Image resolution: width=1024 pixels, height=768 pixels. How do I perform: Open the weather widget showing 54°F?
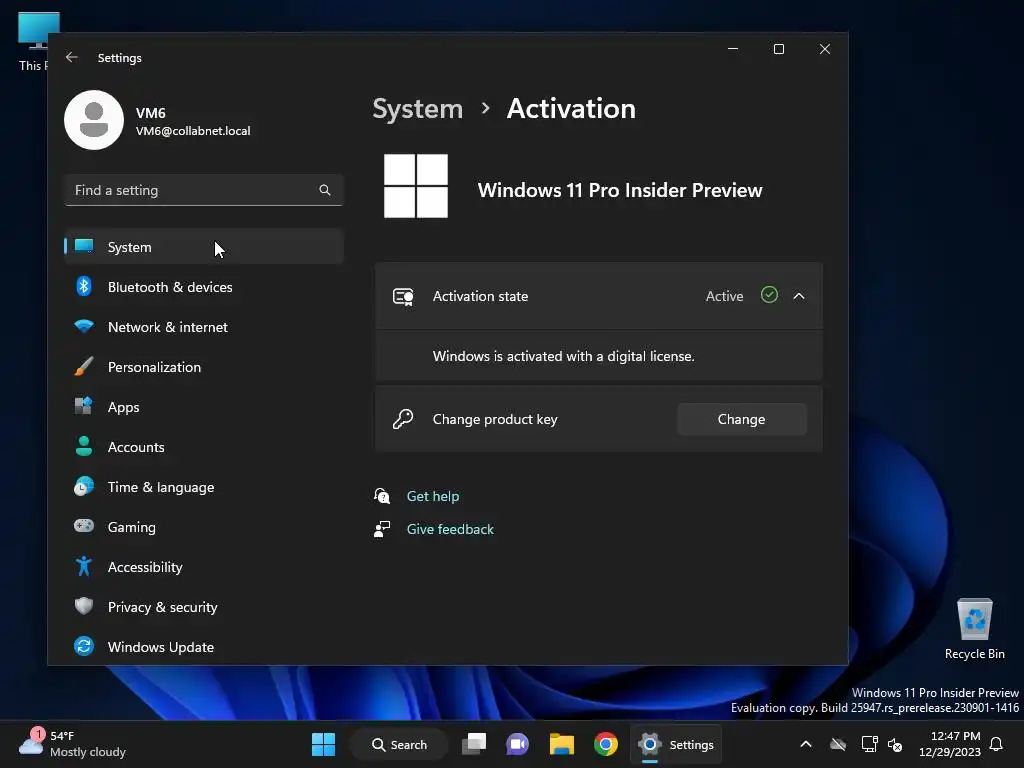[x=72, y=744]
